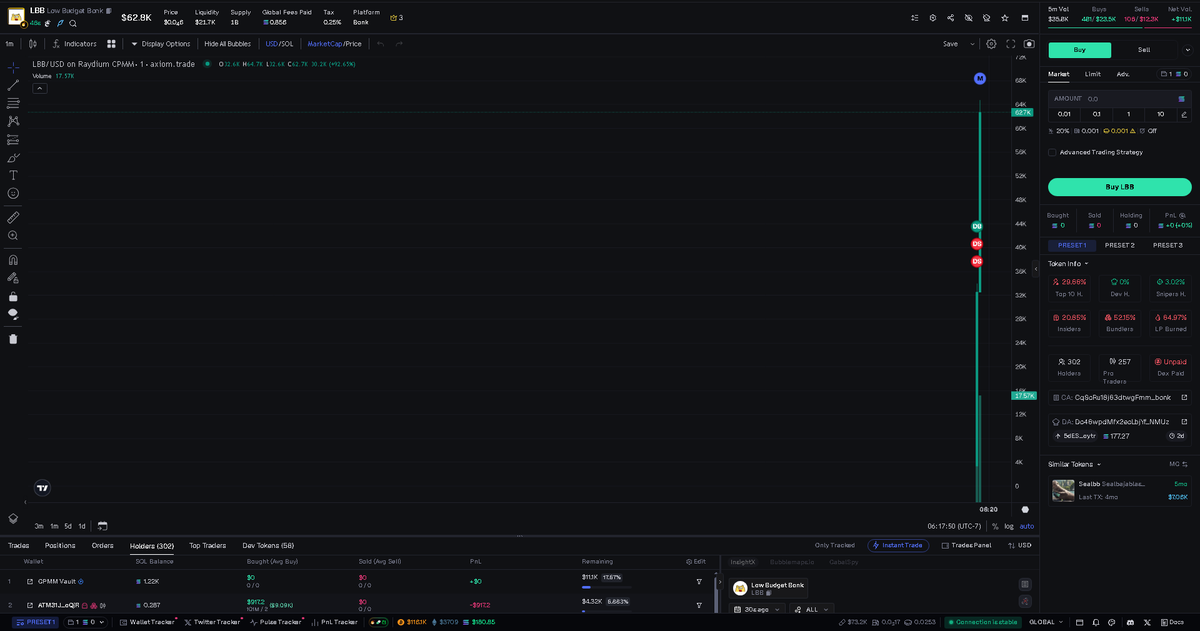Toggle Hide All Bubbles
This screenshot has height=631, width=1200.
coord(227,44)
